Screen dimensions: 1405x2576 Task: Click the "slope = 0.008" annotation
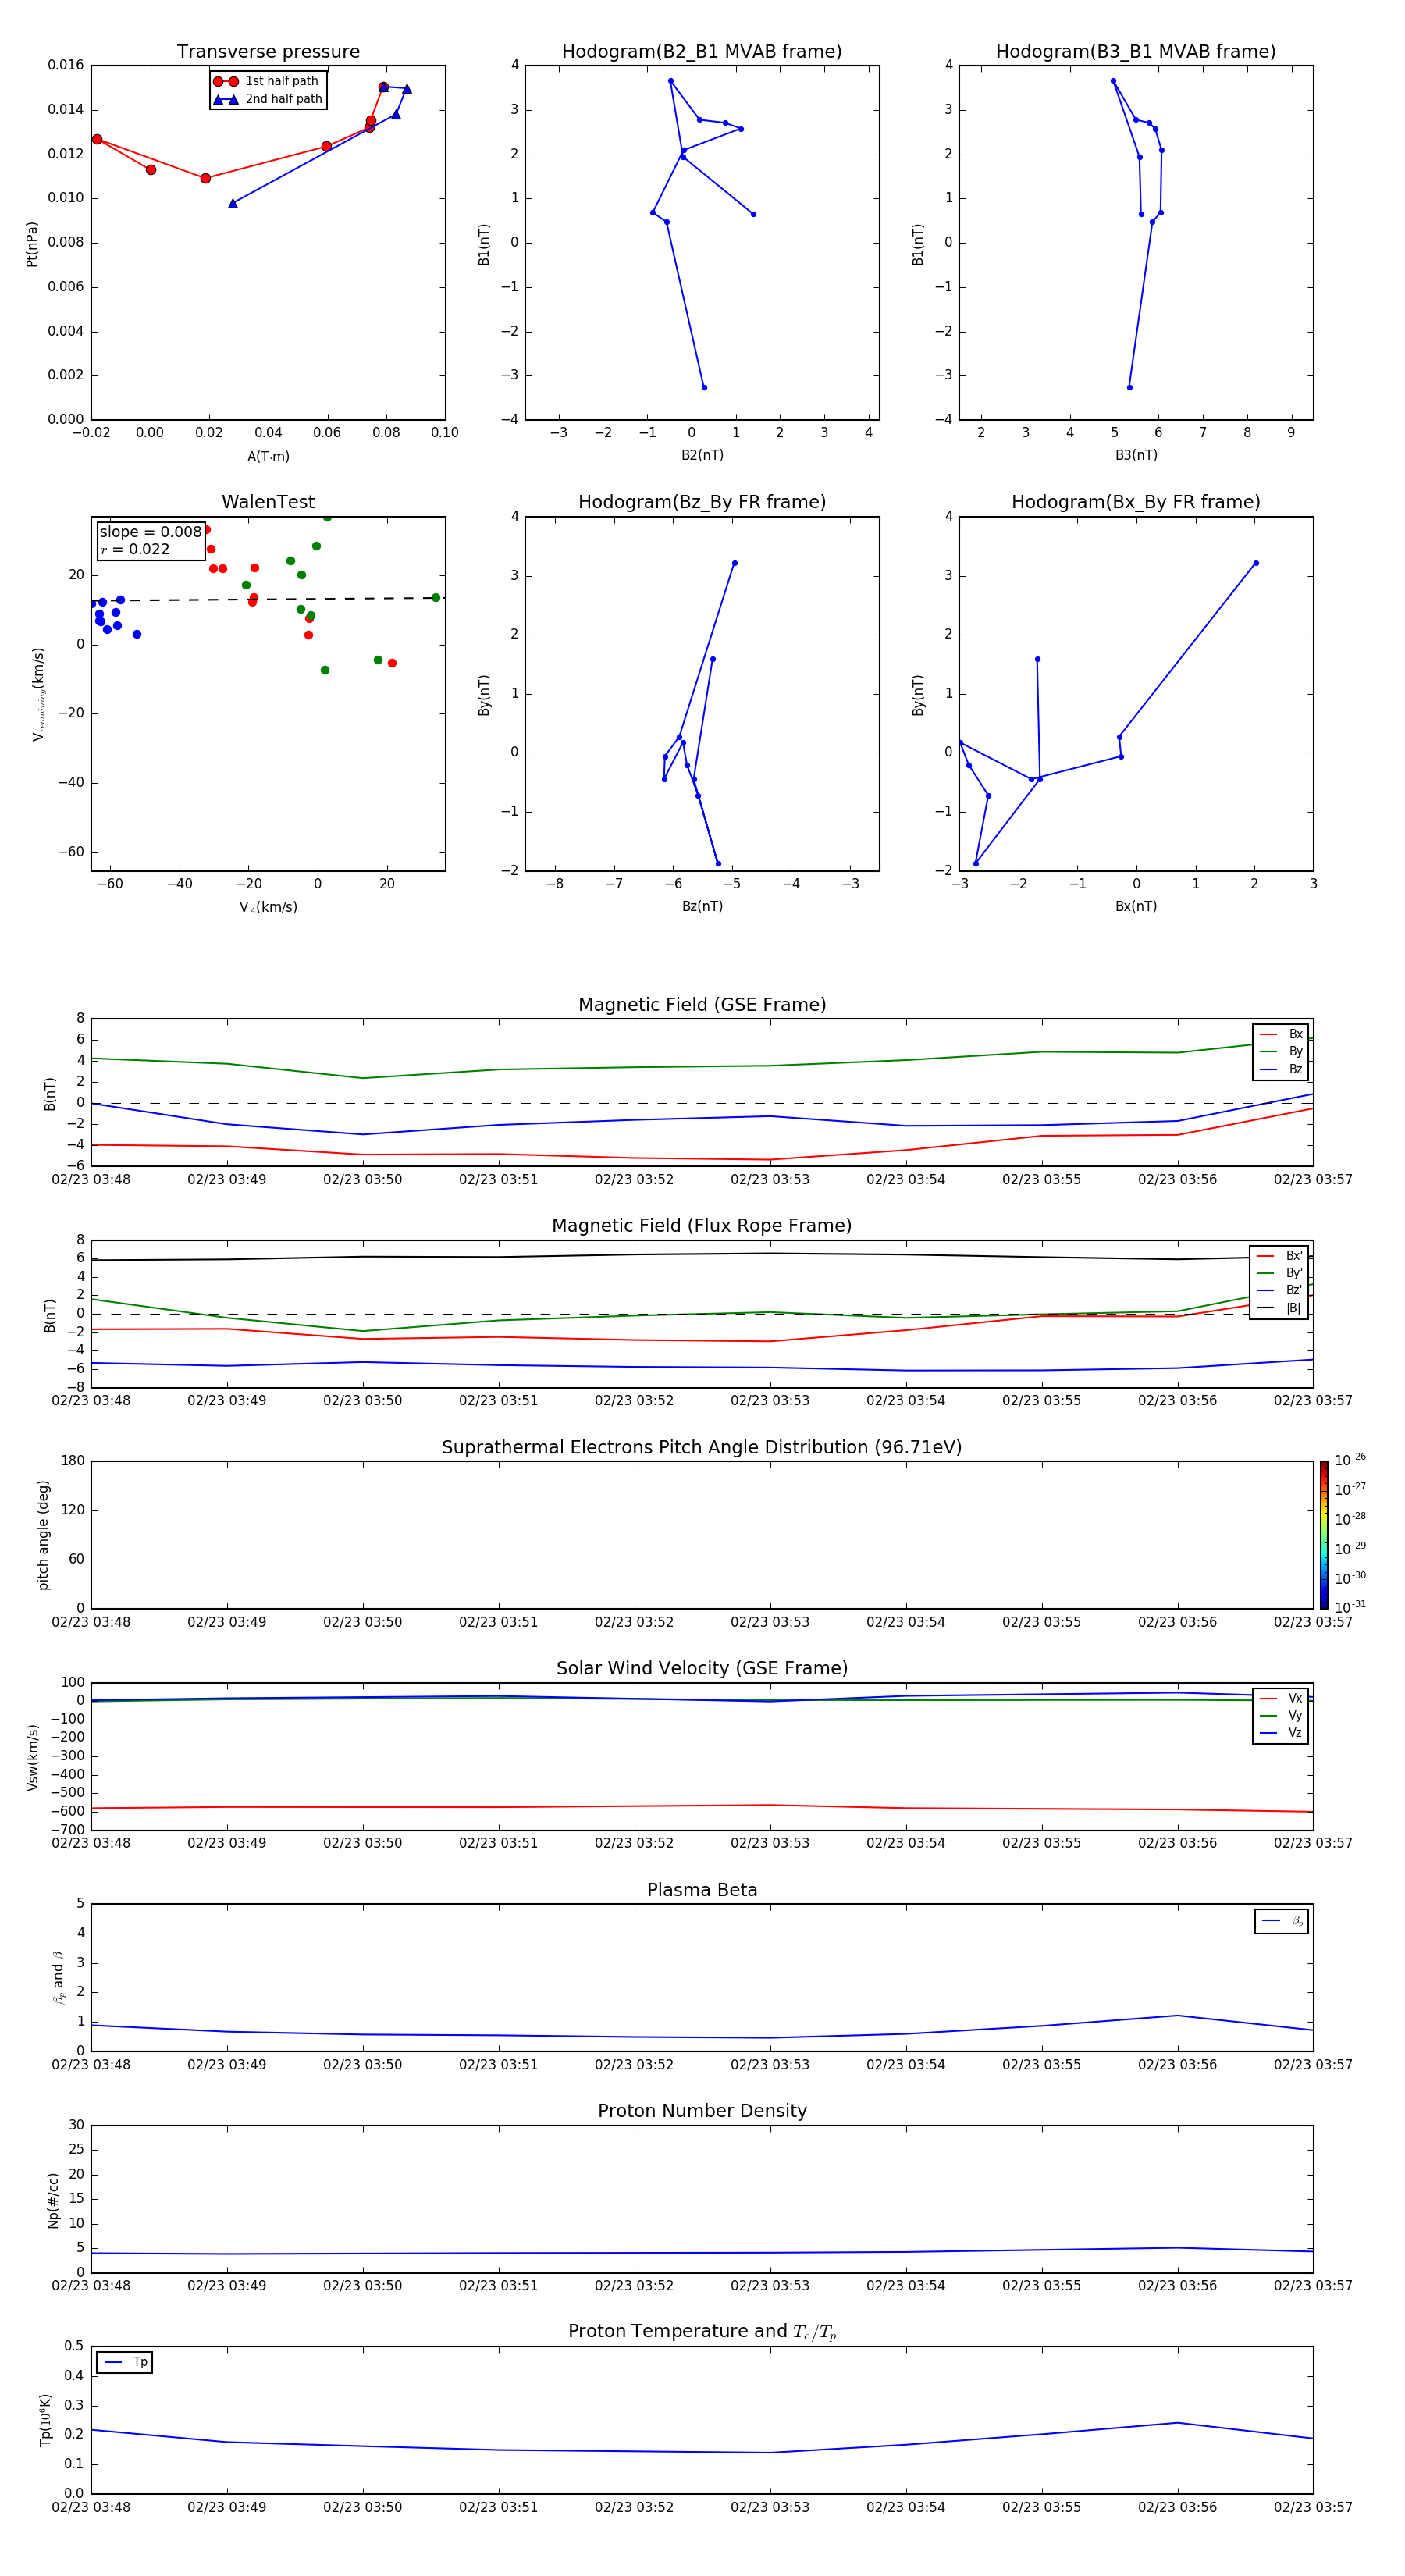point(151,532)
